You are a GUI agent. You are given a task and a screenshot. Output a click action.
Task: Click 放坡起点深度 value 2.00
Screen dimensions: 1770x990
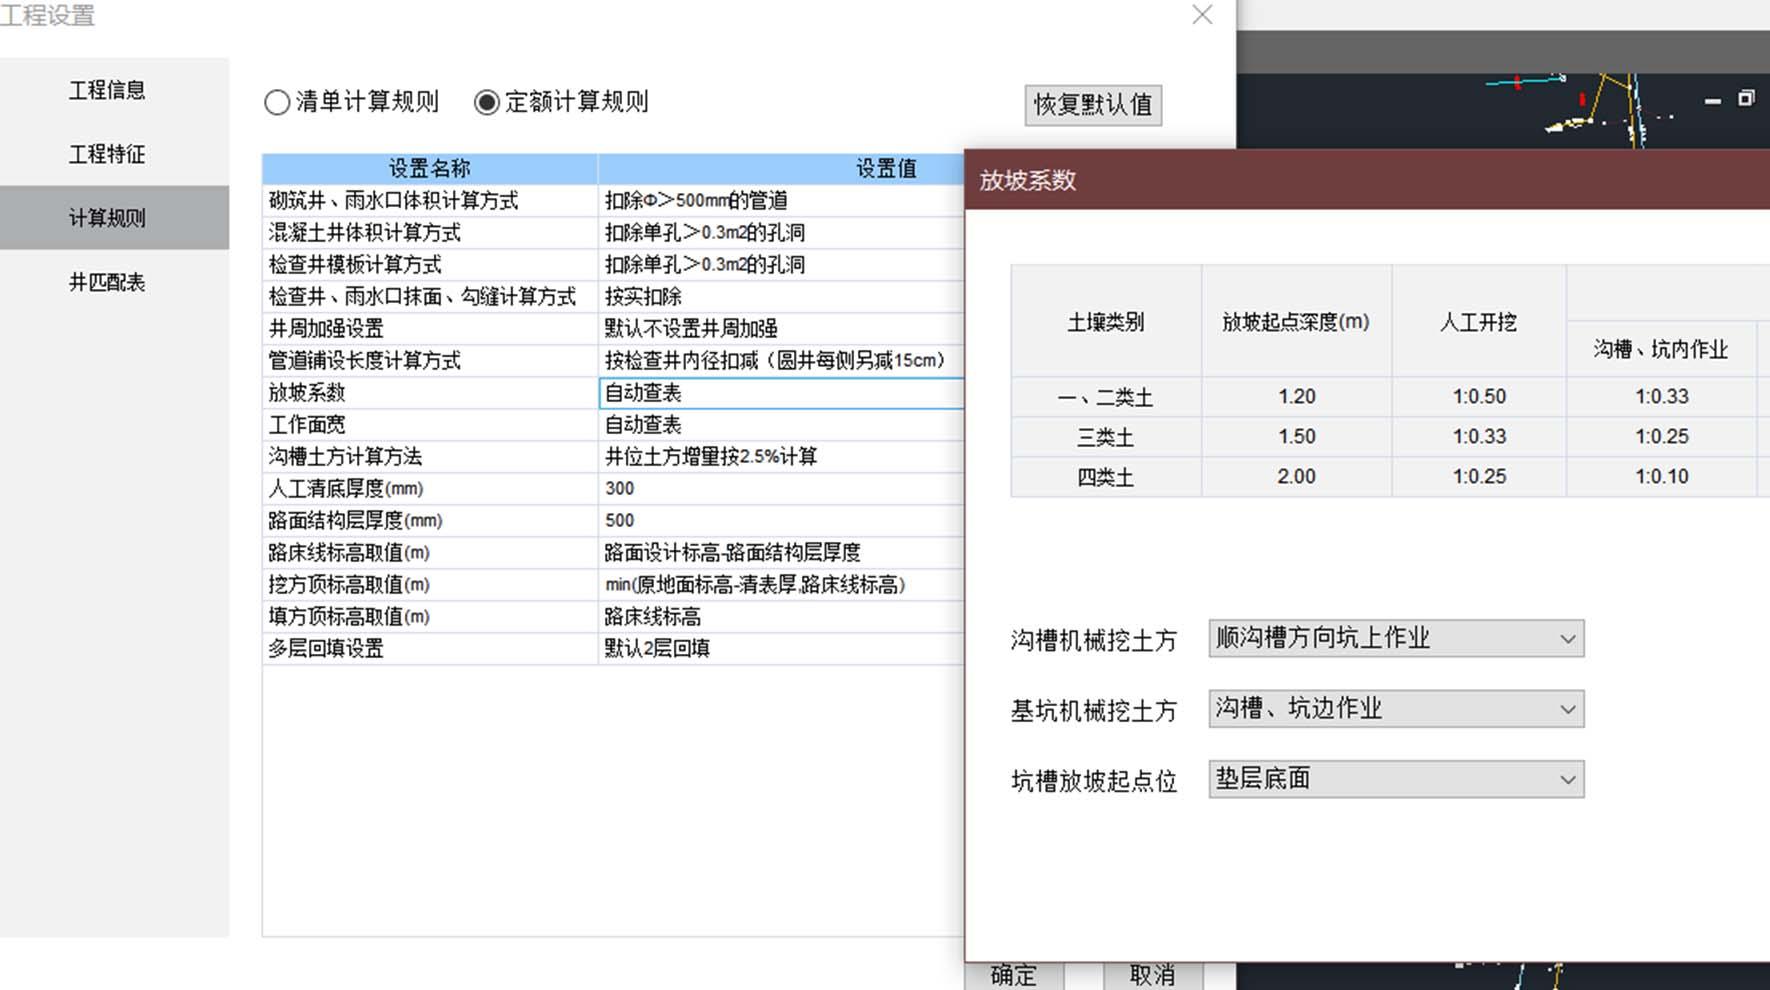[x=1297, y=477]
